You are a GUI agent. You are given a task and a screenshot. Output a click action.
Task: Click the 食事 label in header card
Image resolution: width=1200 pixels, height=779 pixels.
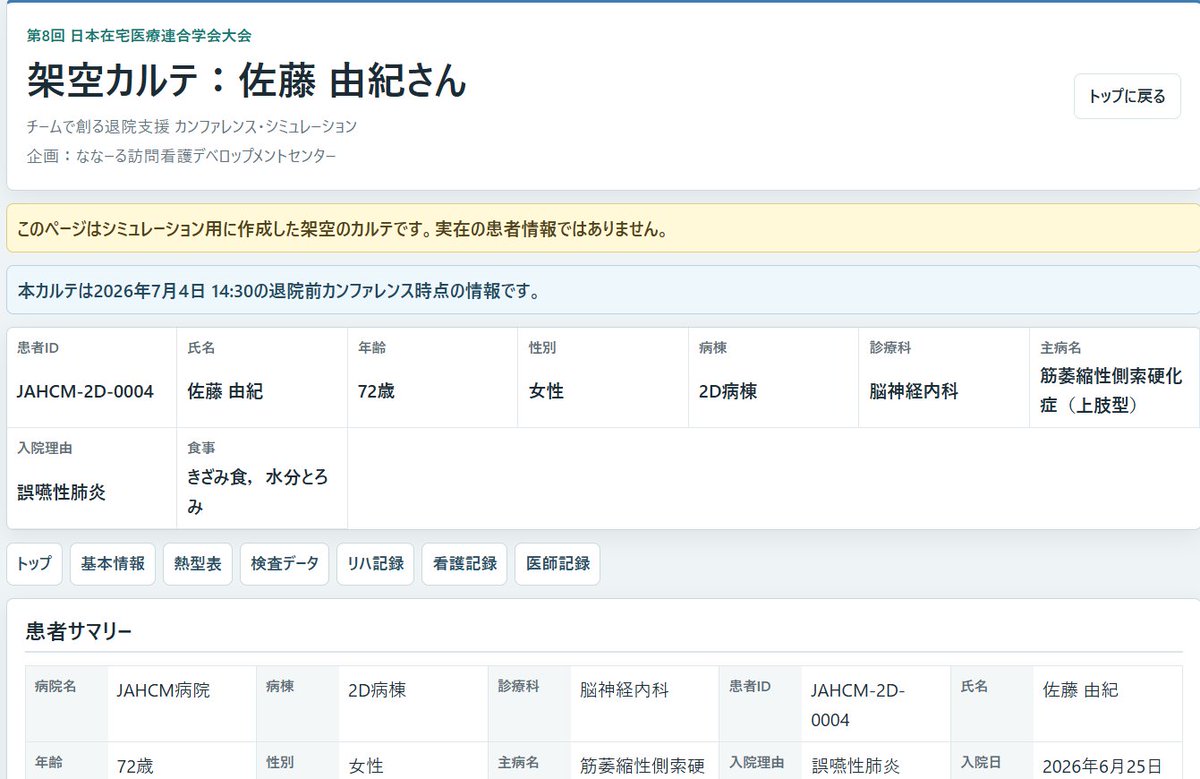(201, 448)
